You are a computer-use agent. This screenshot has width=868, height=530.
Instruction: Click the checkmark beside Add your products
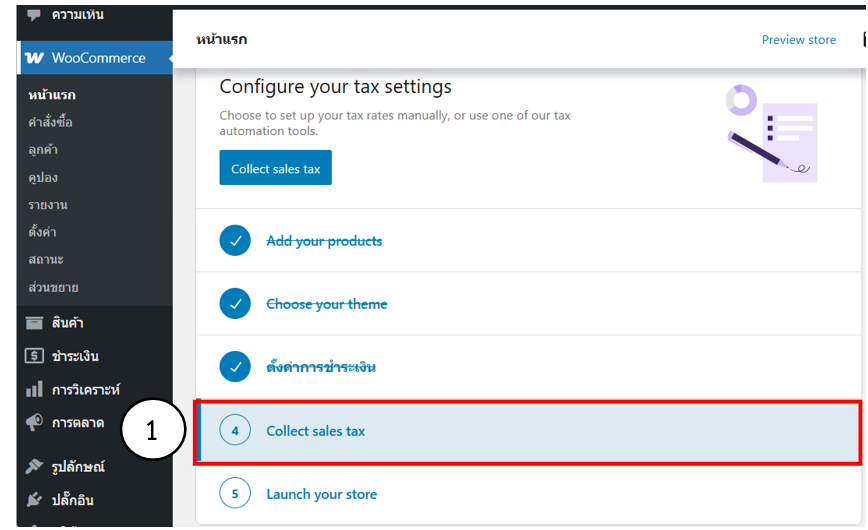pos(235,241)
